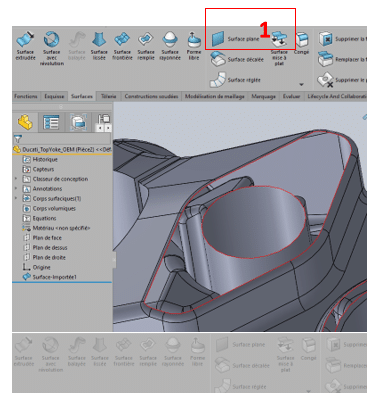Collapse tree panel using viewport edge handle
The height and width of the screenshot is (393, 374).
pyautogui.click(x=114, y=260)
